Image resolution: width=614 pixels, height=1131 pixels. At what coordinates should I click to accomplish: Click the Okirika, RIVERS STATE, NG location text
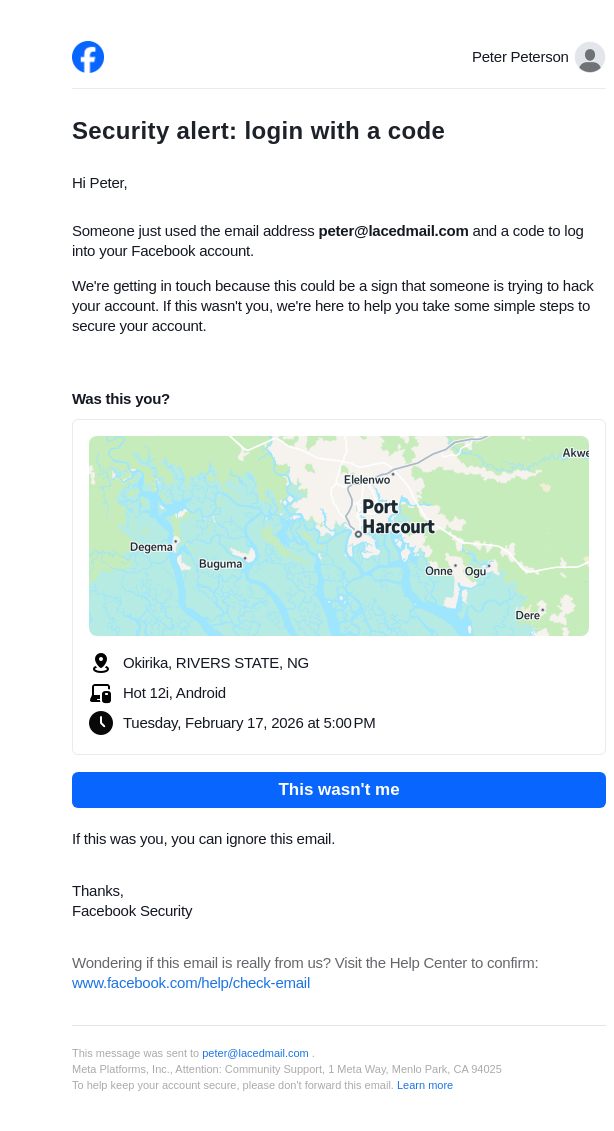pyautogui.click(x=216, y=663)
